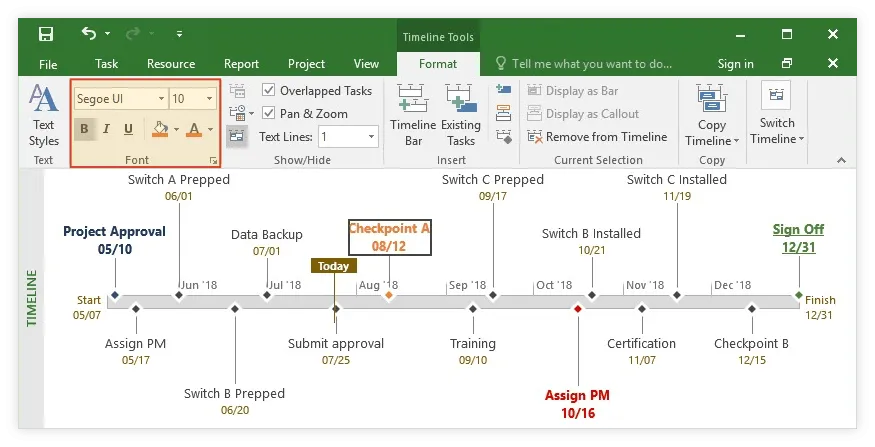
Task: Click Sign in link
Action: point(735,64)
